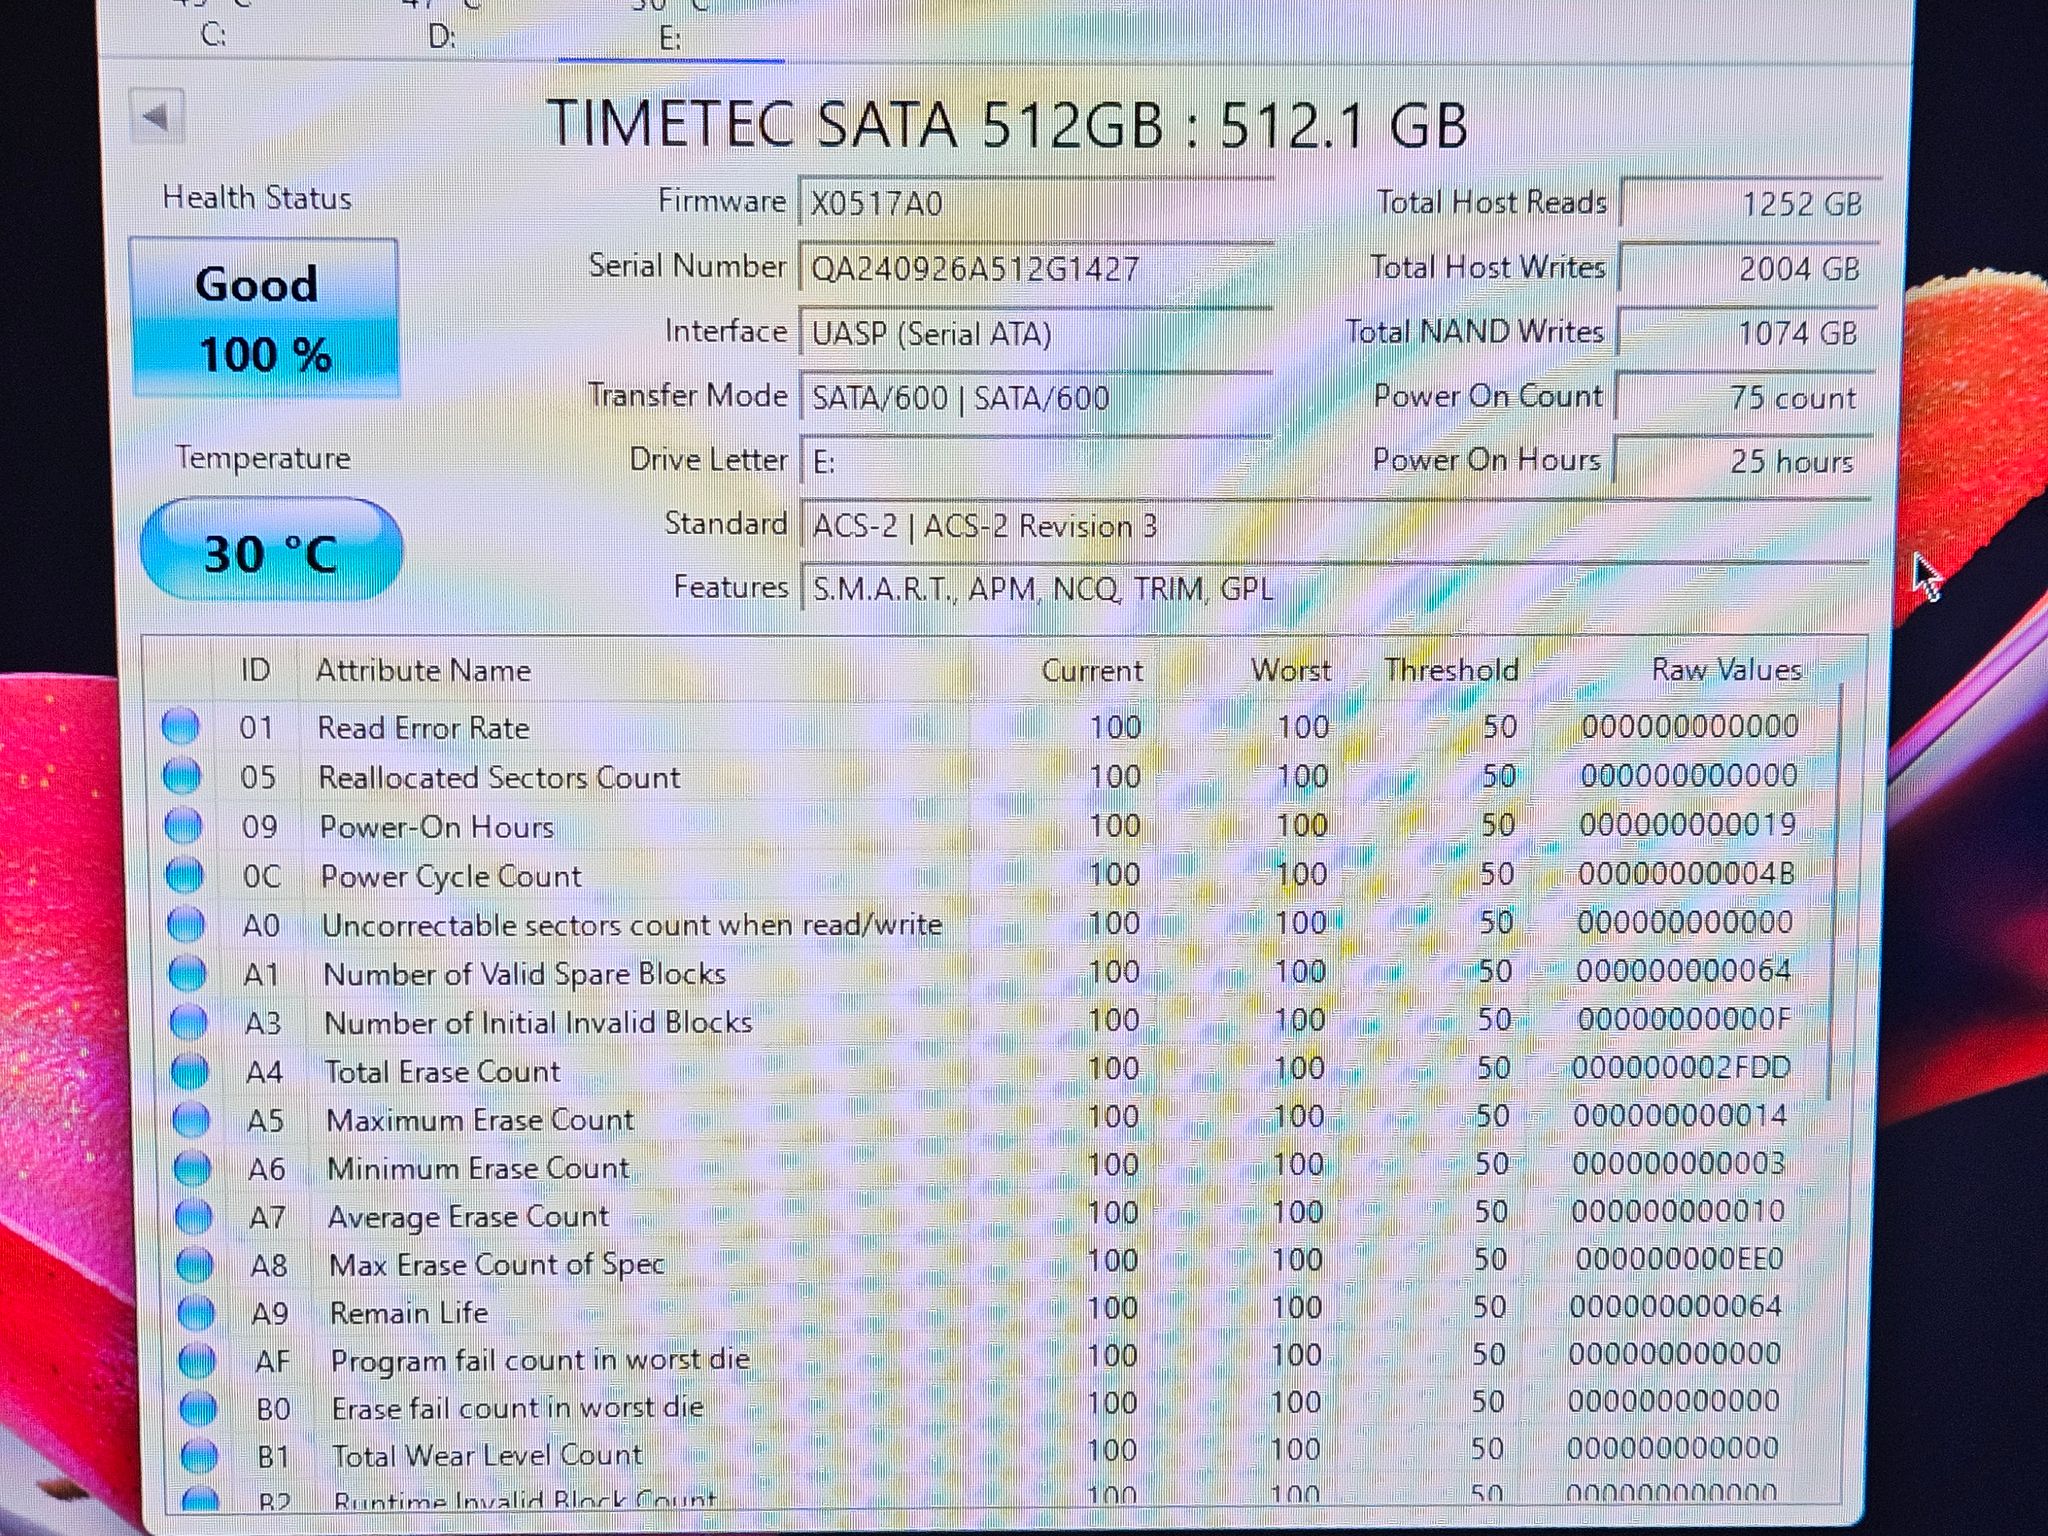Click the Good 100 % health status box

point(264,318)
